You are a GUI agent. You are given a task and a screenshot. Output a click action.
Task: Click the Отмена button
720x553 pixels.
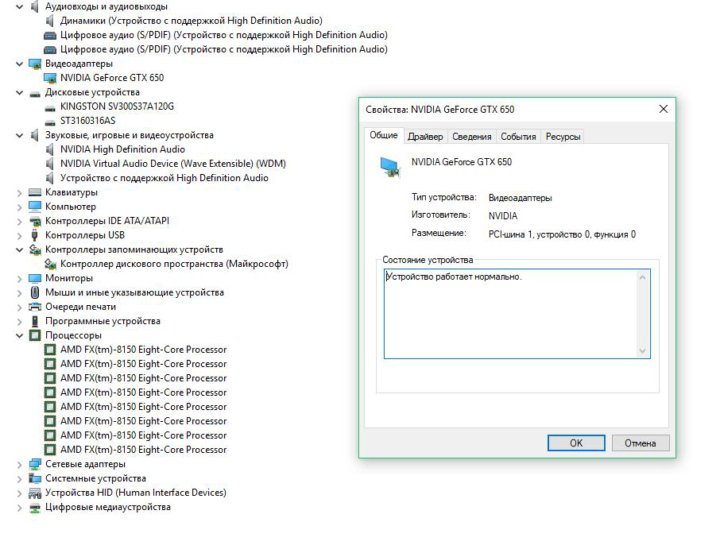(640, 443)
